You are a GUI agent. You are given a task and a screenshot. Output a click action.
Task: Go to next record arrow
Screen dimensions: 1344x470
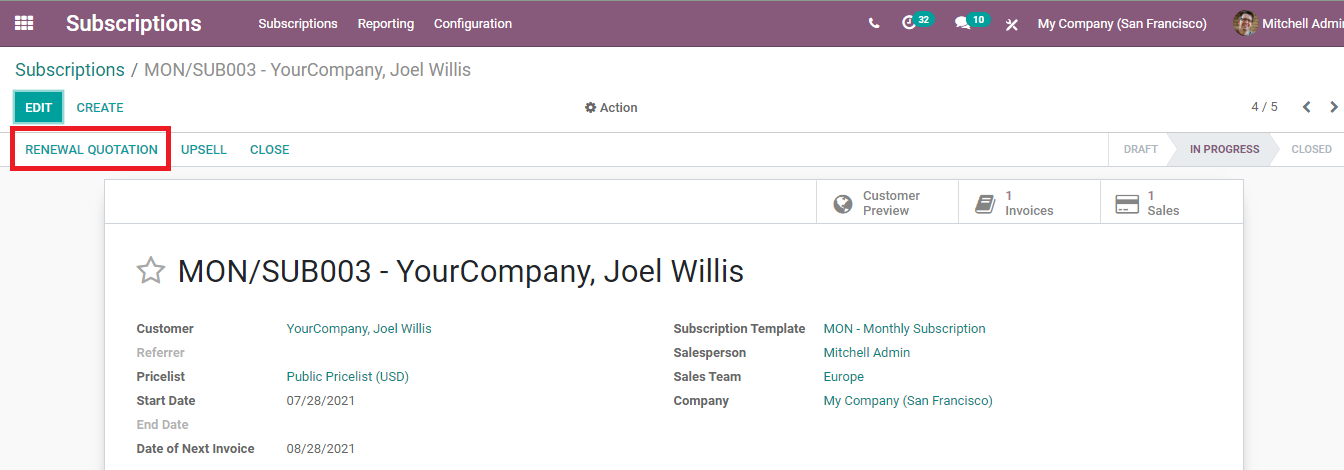[1334, 107]
